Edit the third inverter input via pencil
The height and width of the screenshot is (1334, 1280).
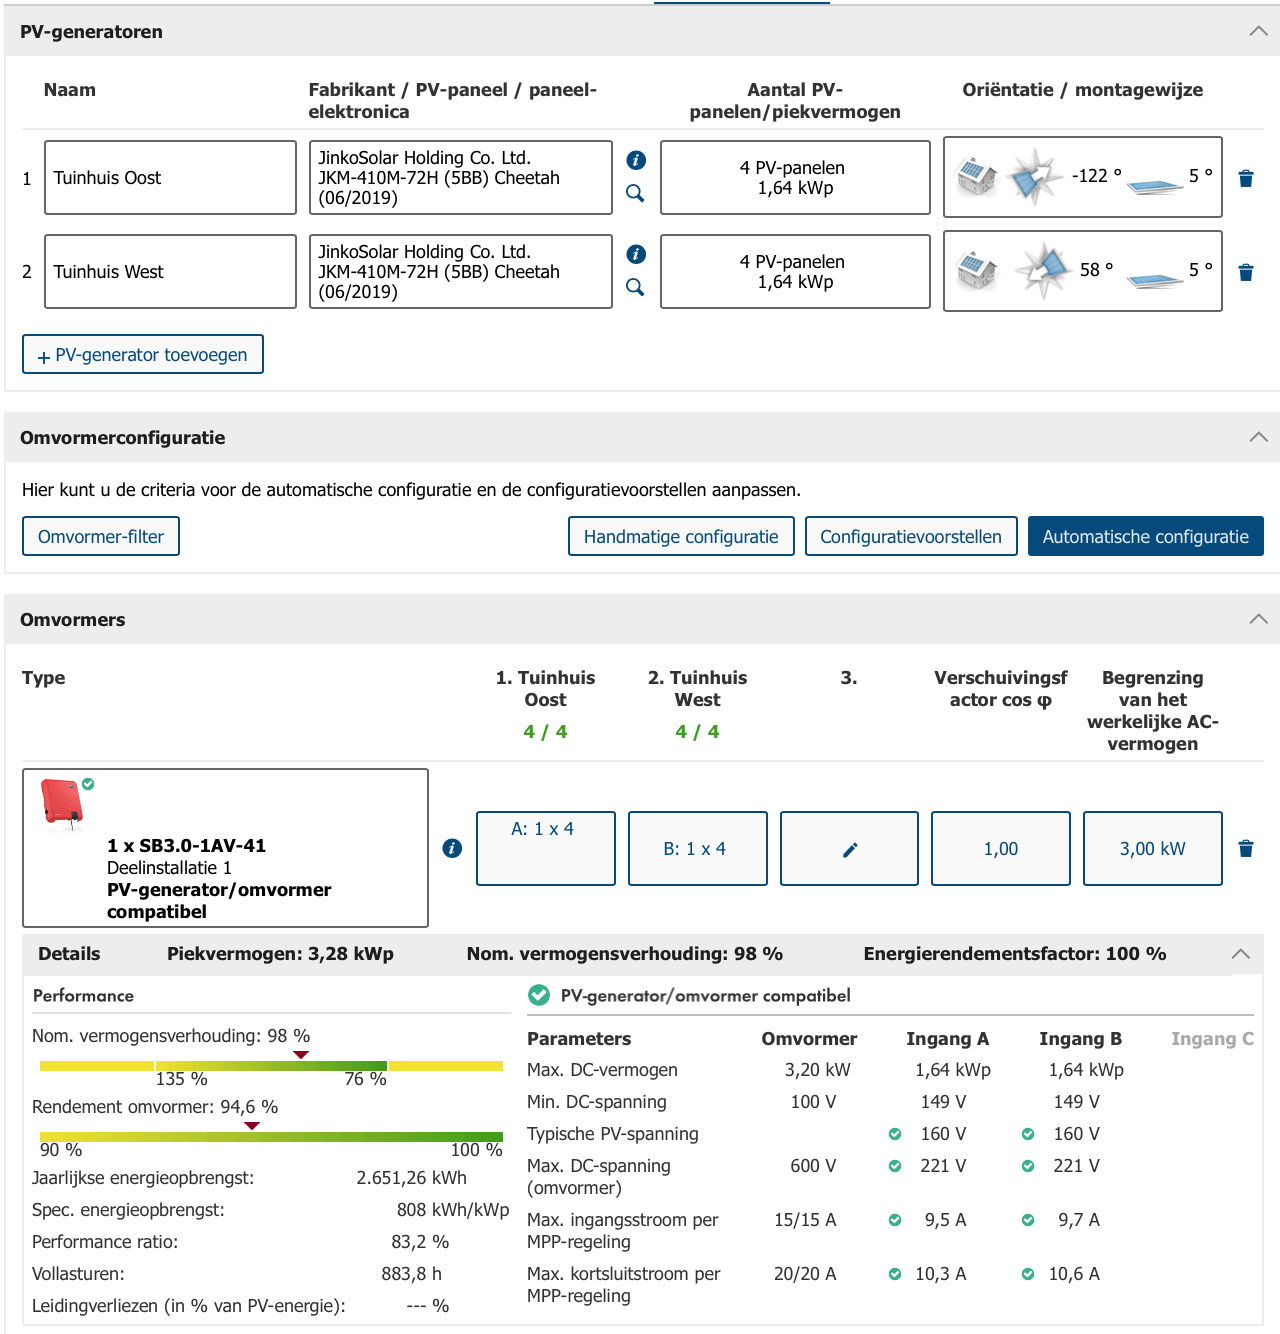849,849
